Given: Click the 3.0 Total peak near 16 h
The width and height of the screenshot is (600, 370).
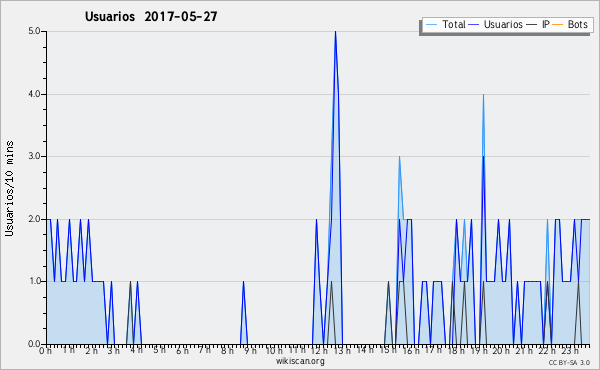Looking at the screenshot, I should [x=399, y=157].
